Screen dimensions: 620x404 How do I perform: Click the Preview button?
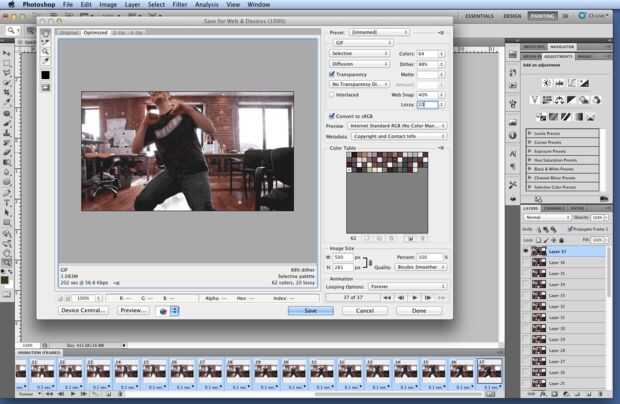tap(133, 310)
